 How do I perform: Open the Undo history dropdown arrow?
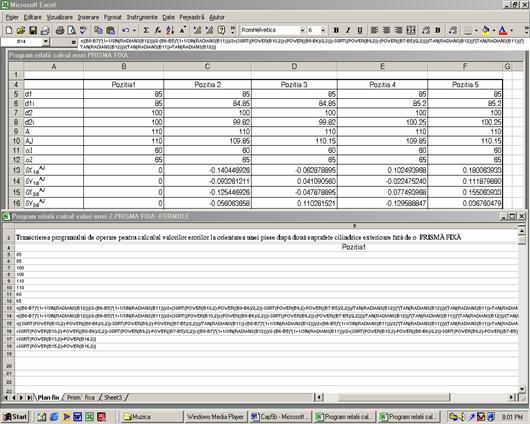click(134, 30)
